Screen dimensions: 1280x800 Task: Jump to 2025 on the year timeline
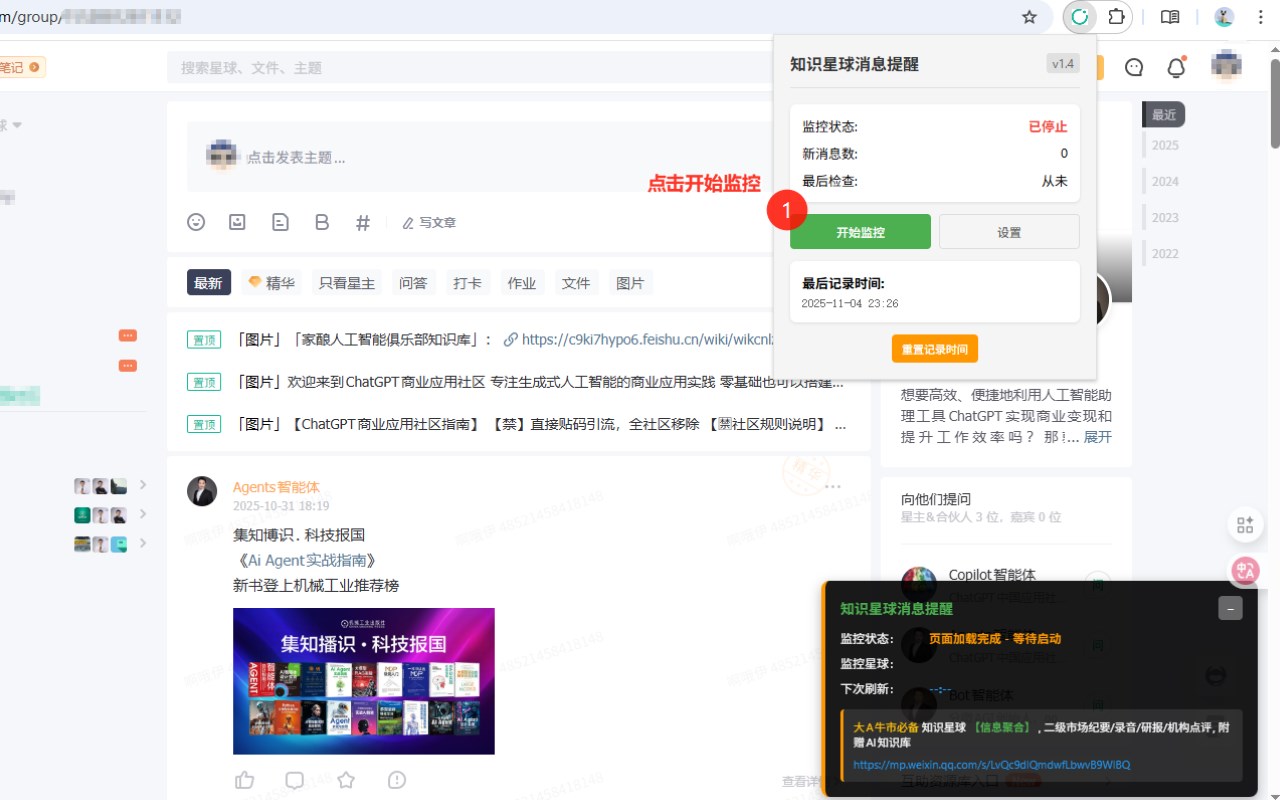pyautogui.click(x=1165, y=145)
